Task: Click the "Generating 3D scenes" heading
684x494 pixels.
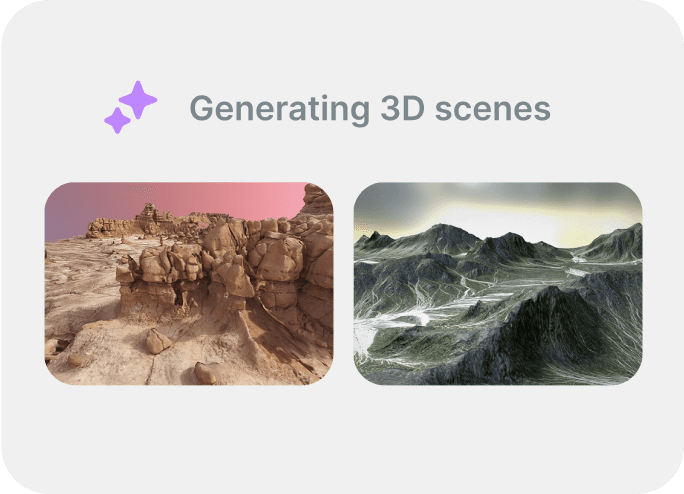Action: click(370, 109)
